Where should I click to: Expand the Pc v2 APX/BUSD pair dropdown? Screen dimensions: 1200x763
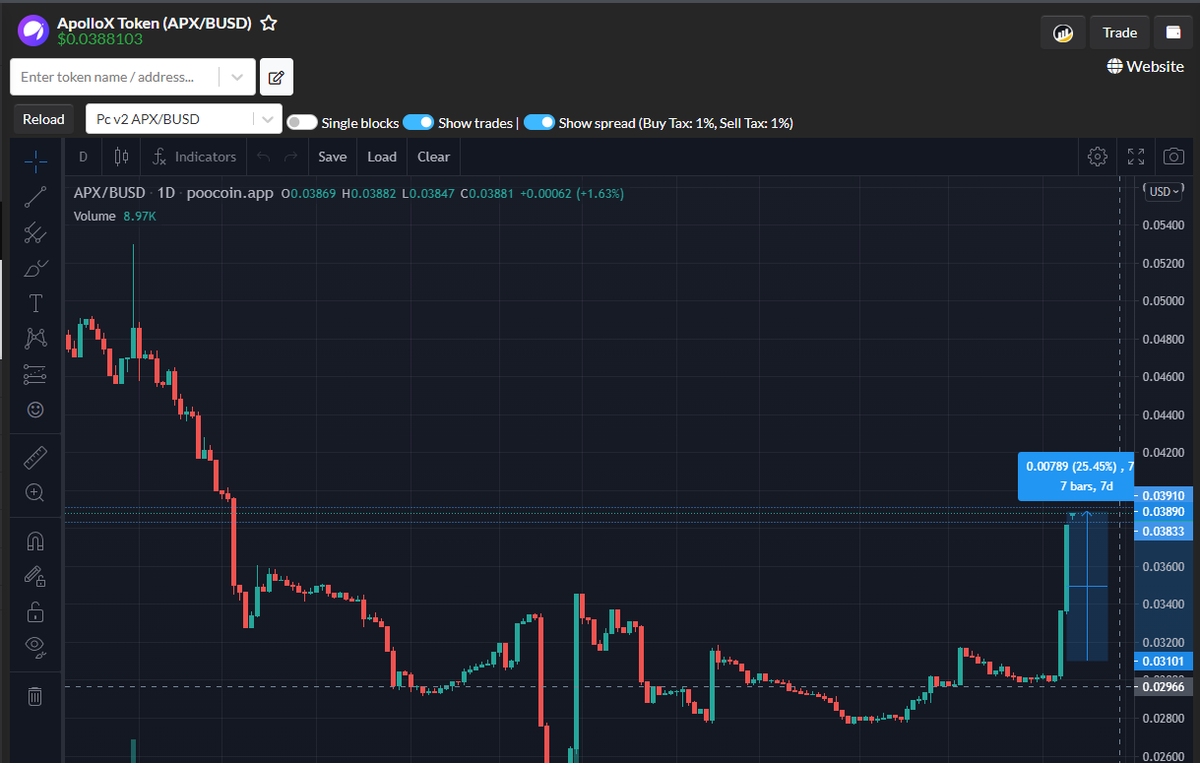268,119
